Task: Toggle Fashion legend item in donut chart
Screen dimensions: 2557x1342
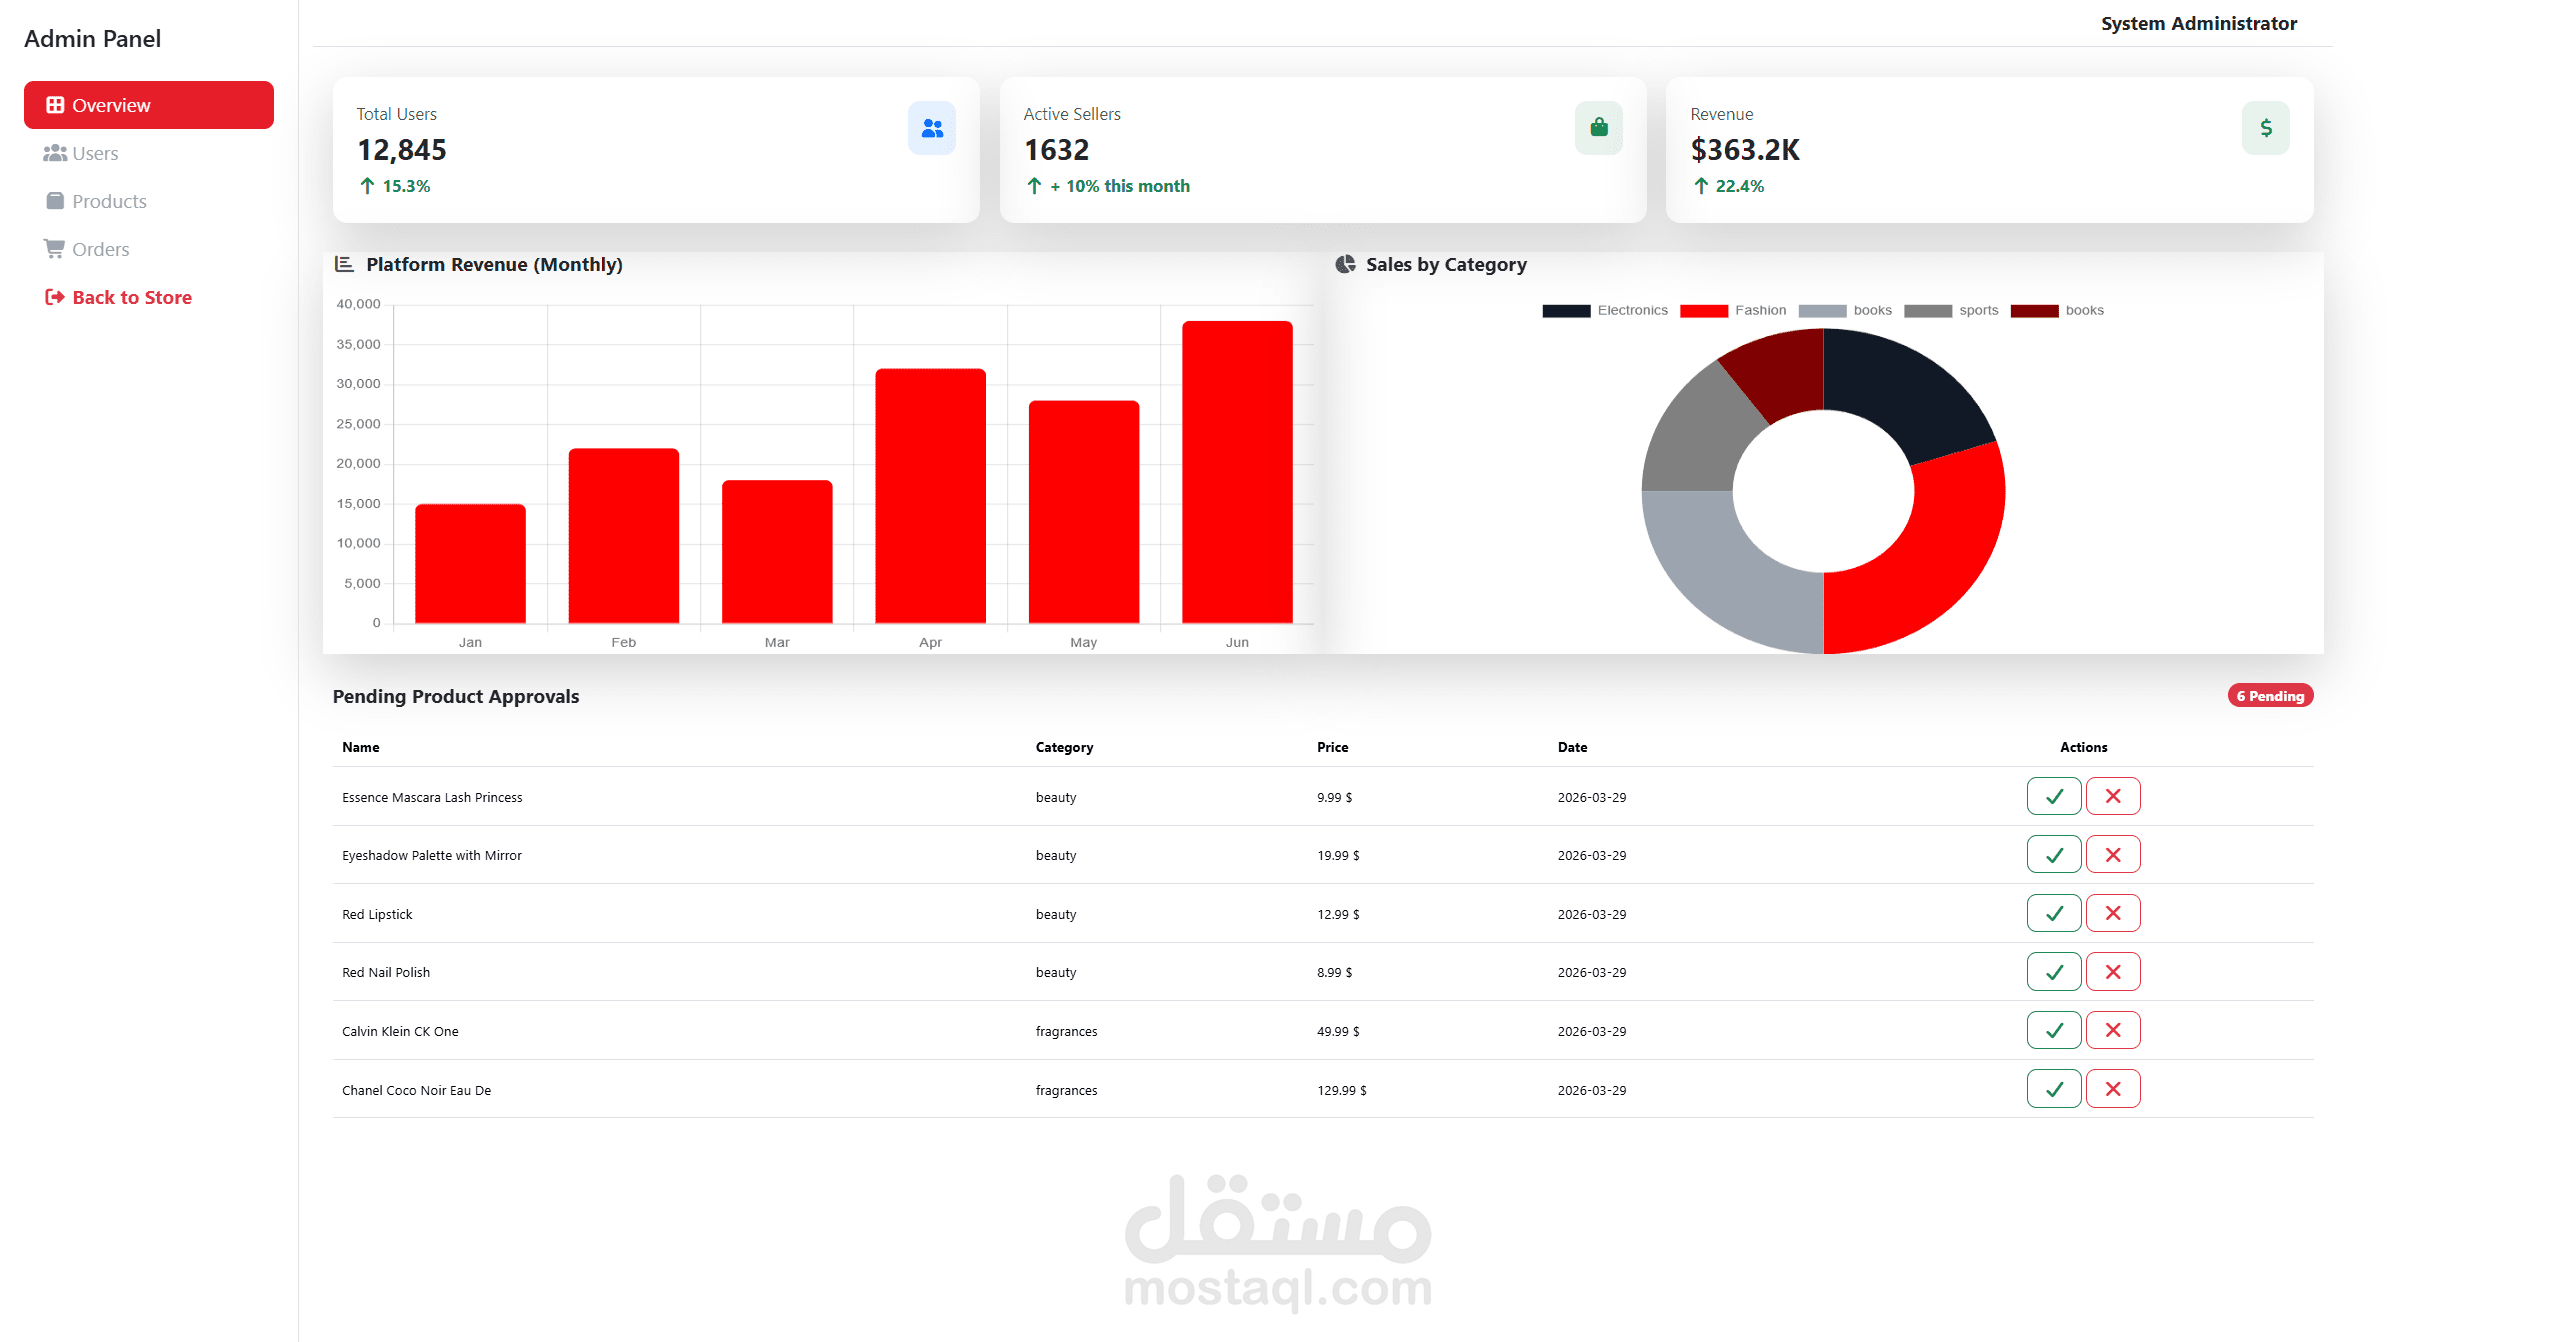Action: pyautogui.click(x=1732, y=311)
